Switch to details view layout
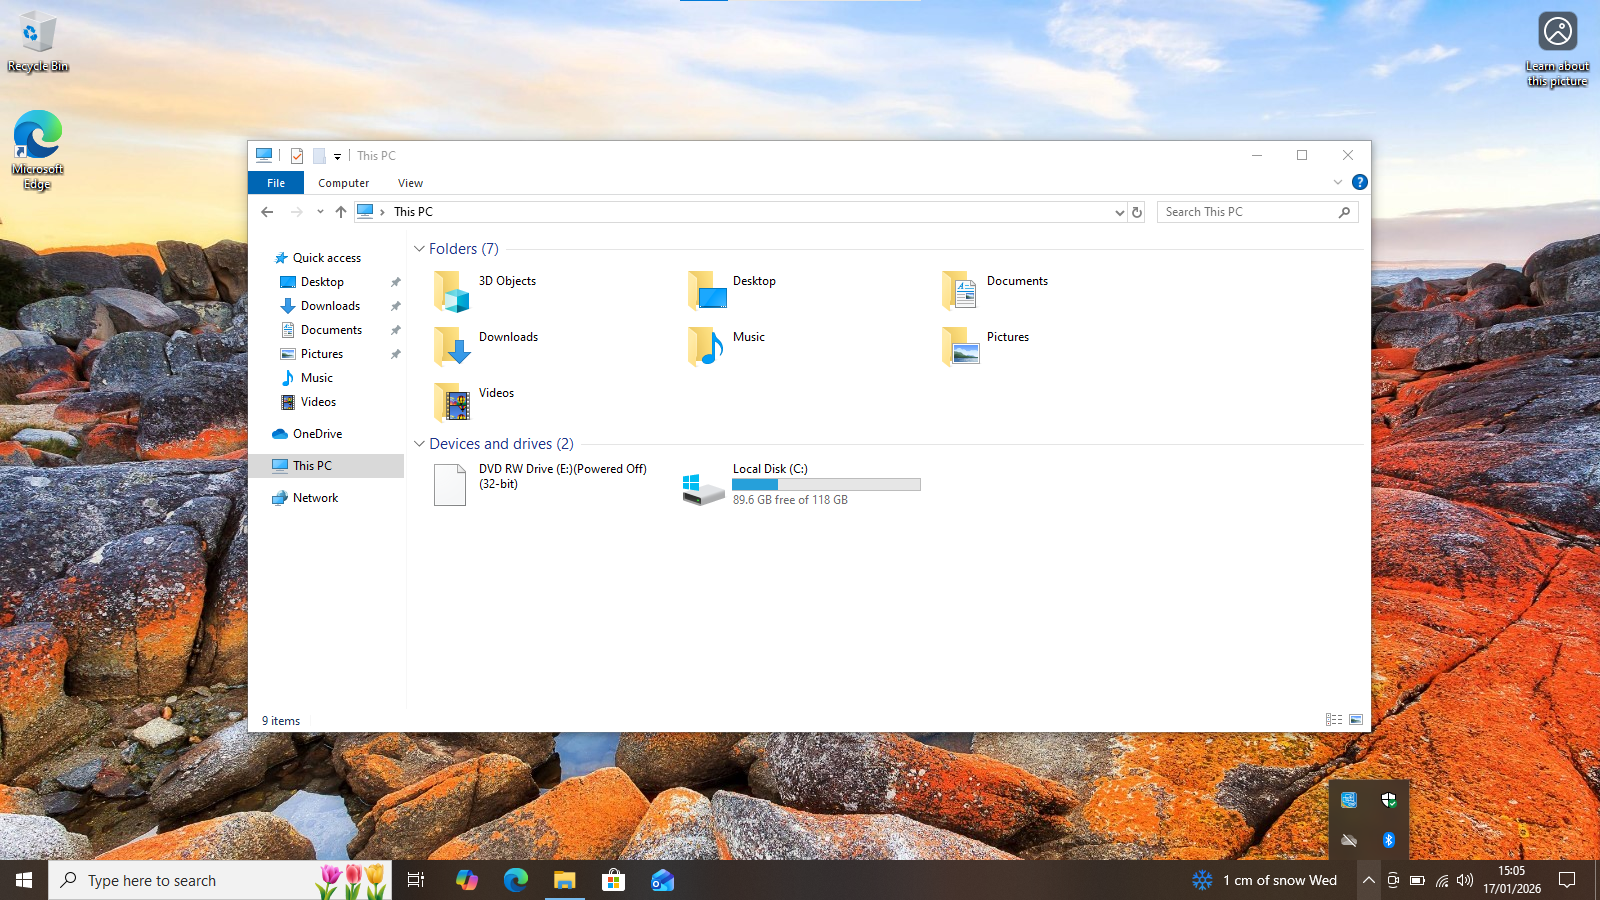Screen dimensions: 1600x900 coord(1333,720)
